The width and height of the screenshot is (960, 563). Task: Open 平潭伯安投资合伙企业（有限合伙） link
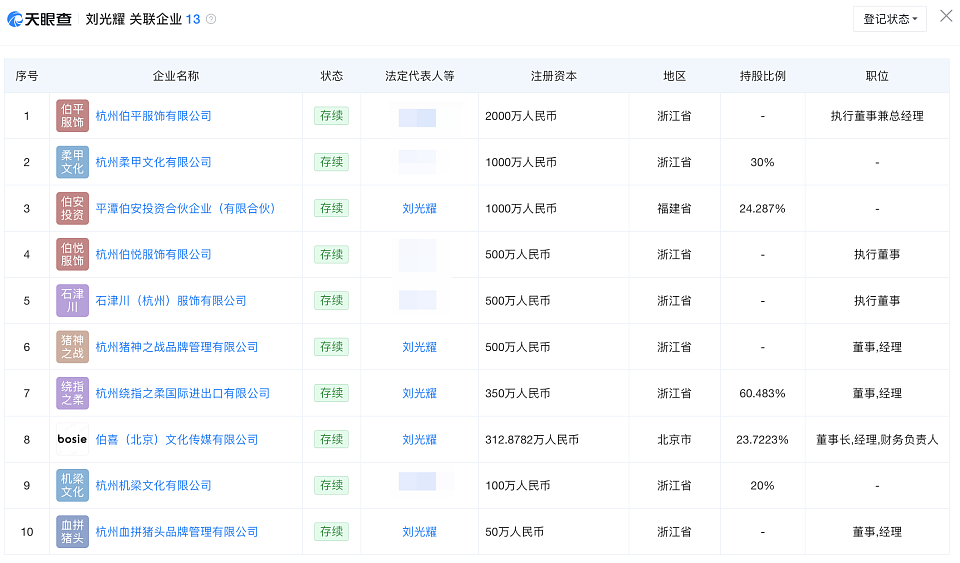coord(186,208)
